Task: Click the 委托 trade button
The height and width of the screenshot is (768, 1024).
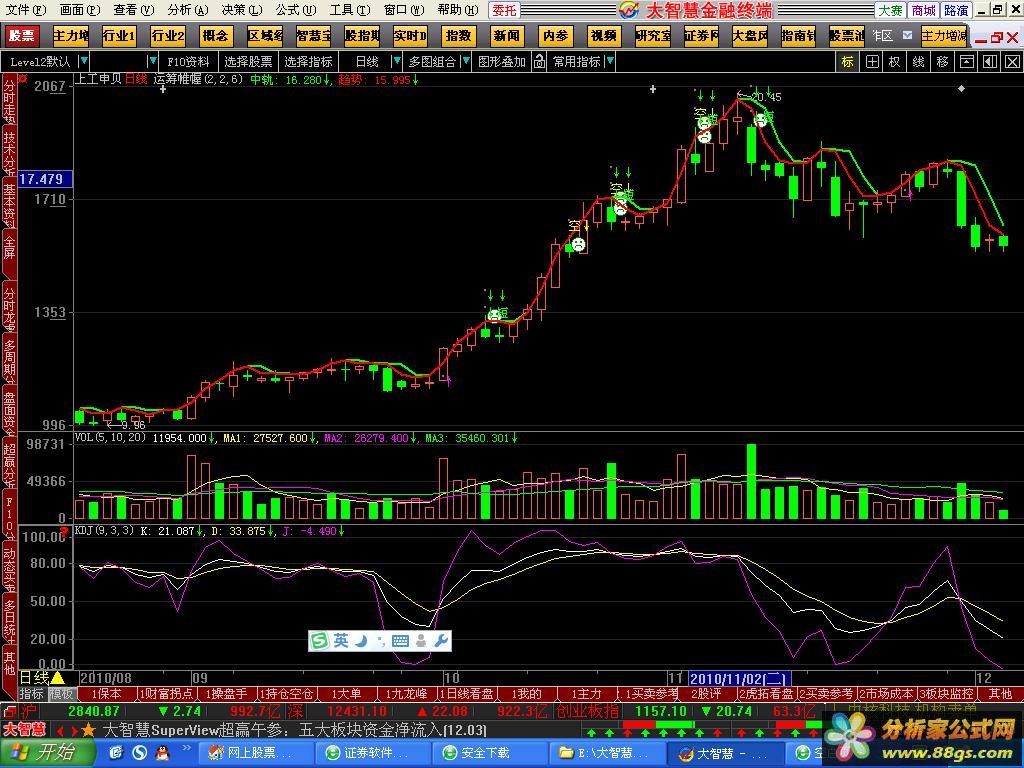Action: [x=504, y=10]
